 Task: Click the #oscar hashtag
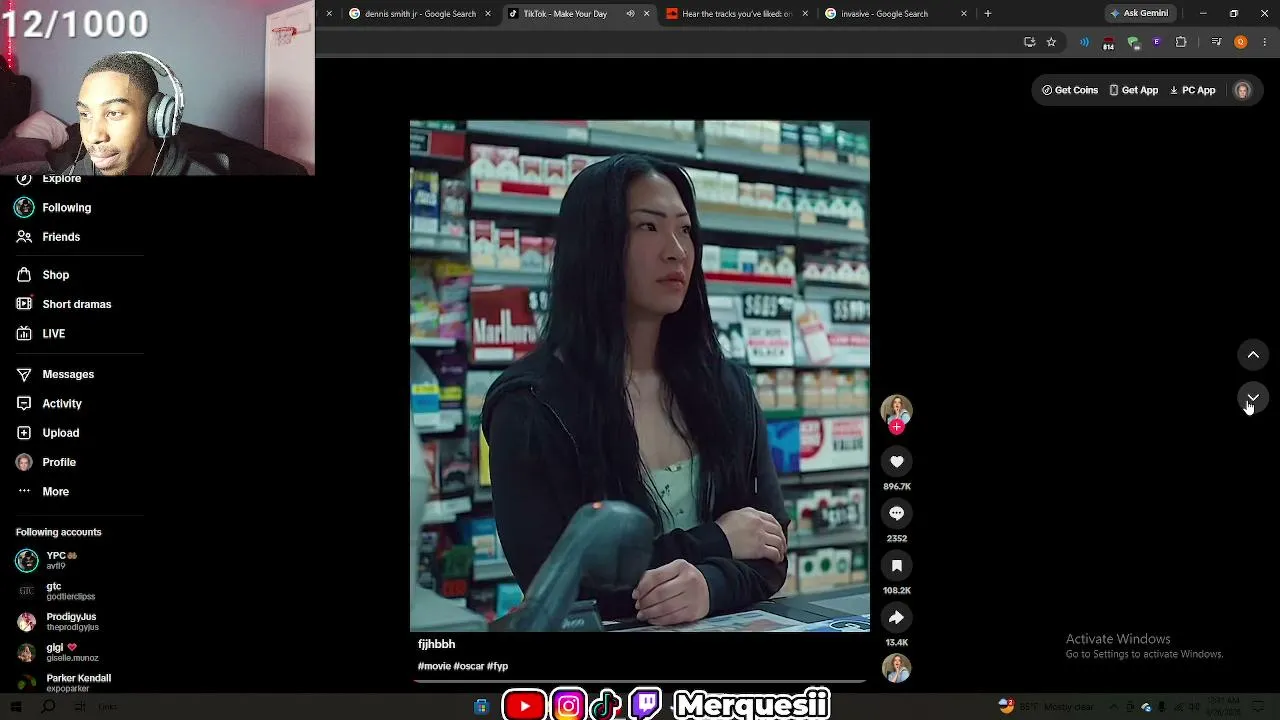pyautogui.click(x=468, y=666)
